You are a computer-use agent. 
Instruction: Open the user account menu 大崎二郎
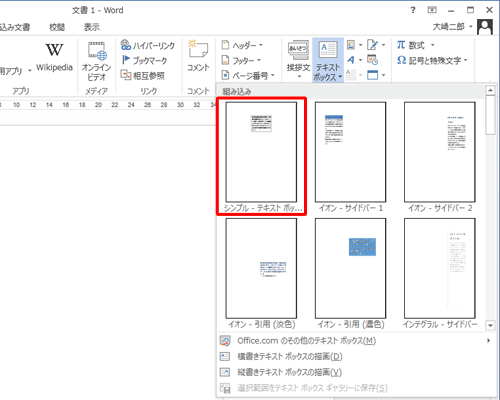452,27
